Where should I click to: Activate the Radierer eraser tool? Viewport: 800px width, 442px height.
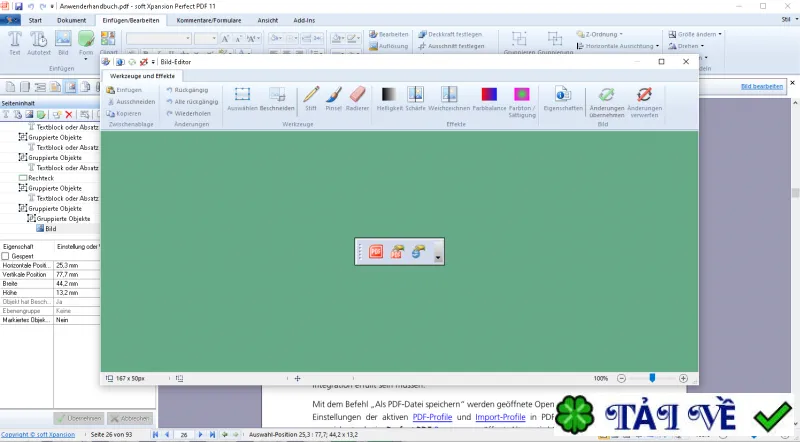point(357,99)
